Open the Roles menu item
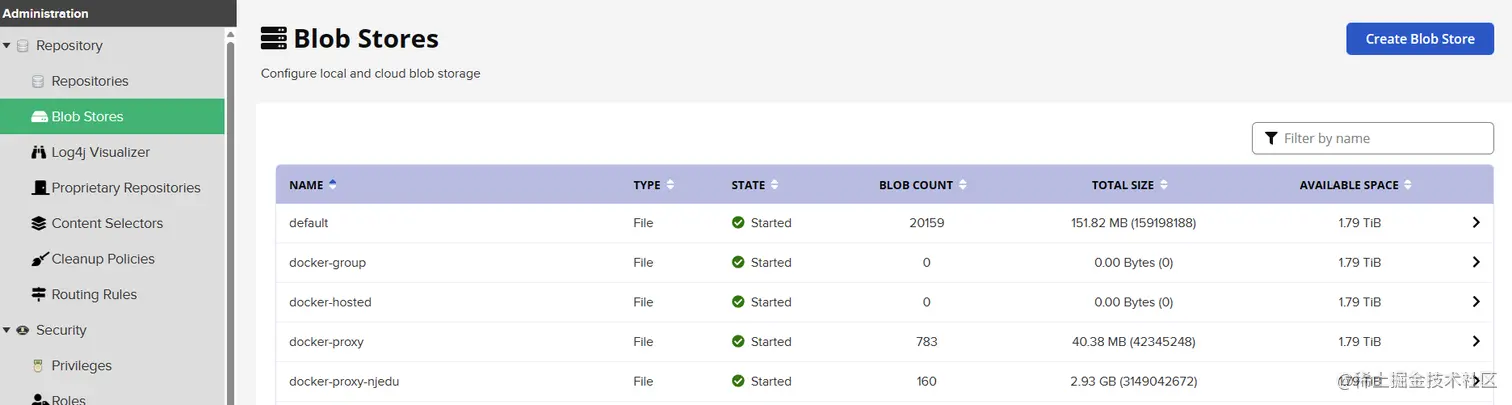 coord(68,399)
